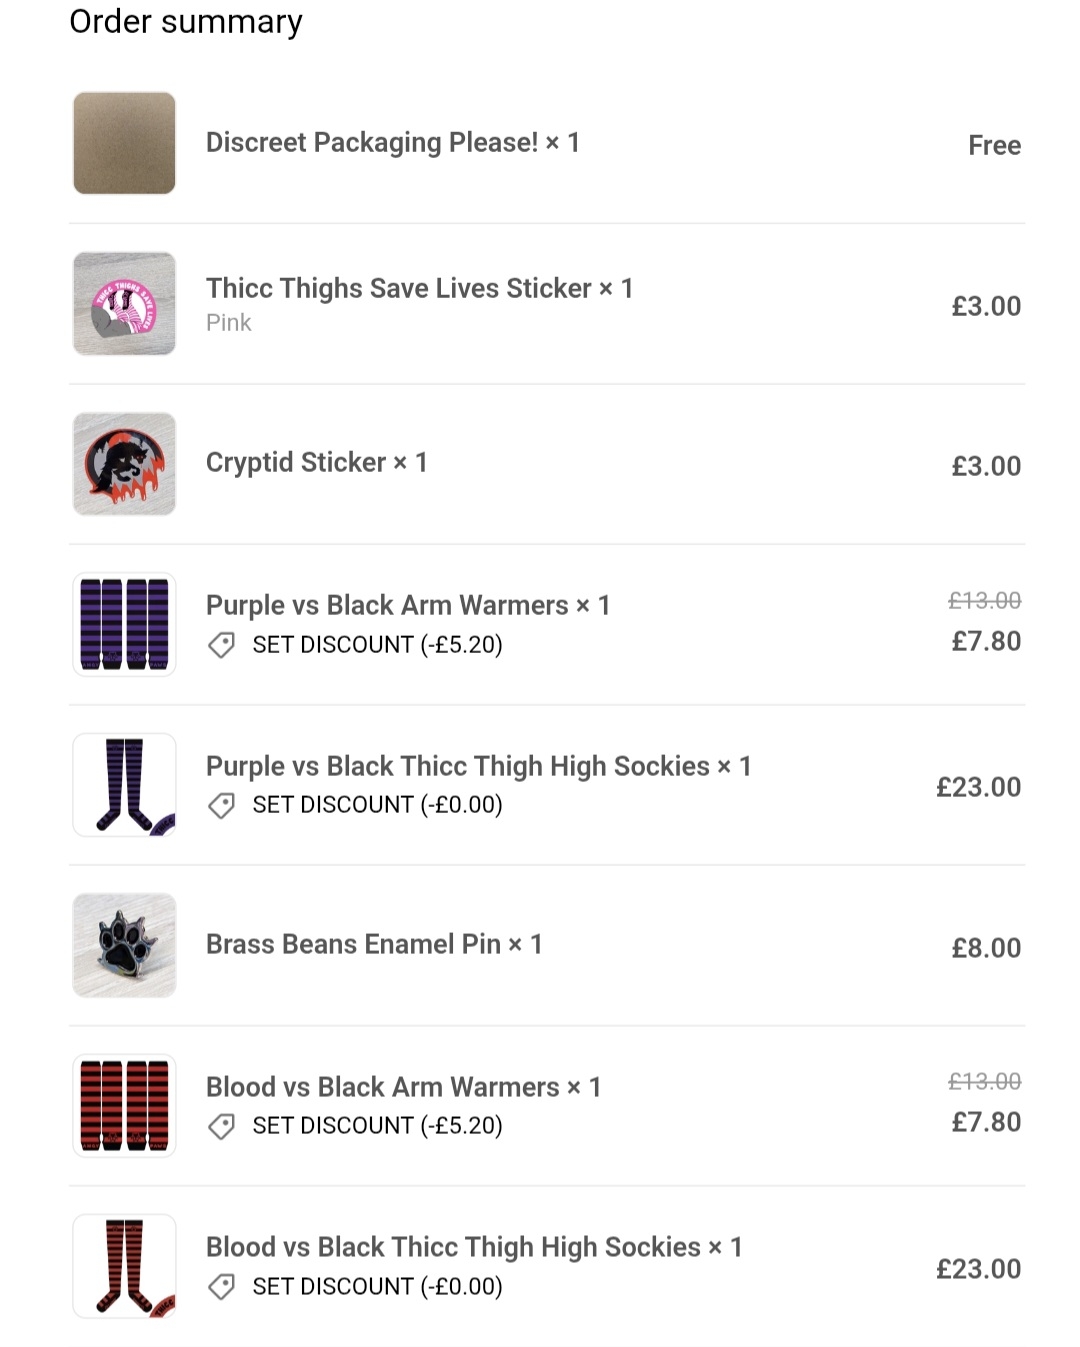Click the Free price label for Discreet Packaging
The image size is (1080, 1347).
(x=994, y=146)
